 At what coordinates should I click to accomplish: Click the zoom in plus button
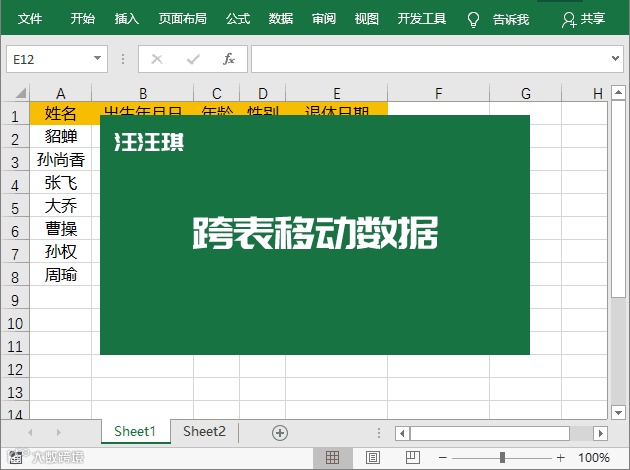[x=560, y=457]
